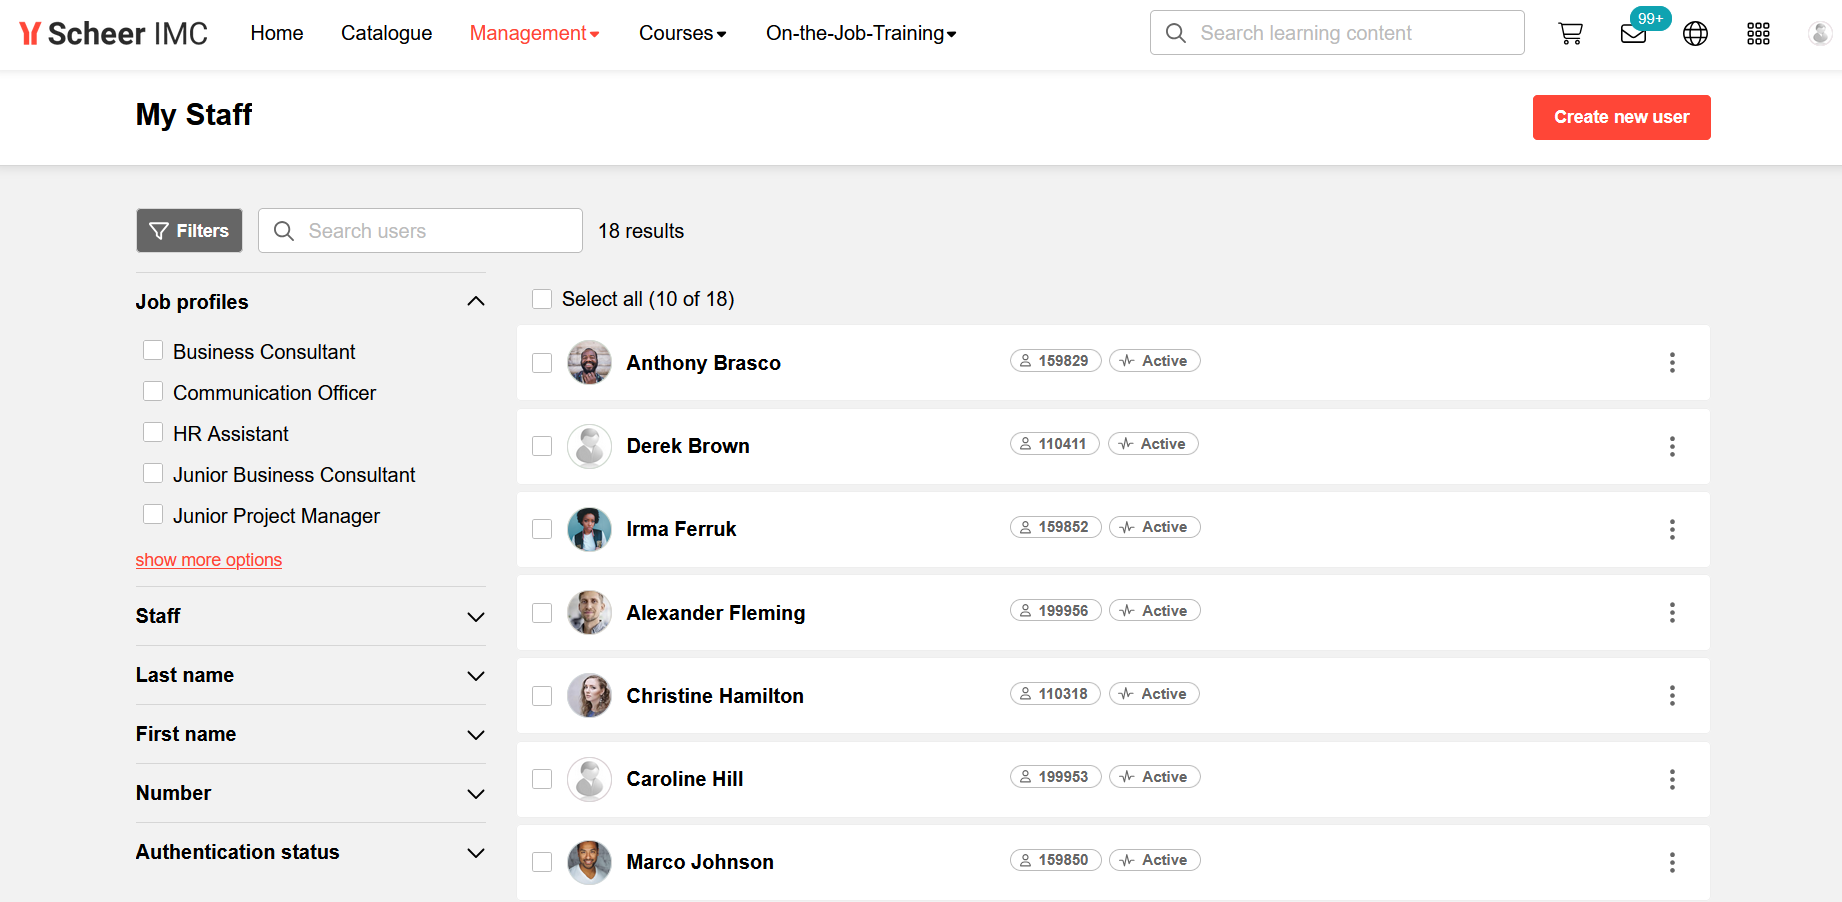Open the On-the-Job-Training dropdown menu
The image size is (1842, 902).
tap(861, 33)
